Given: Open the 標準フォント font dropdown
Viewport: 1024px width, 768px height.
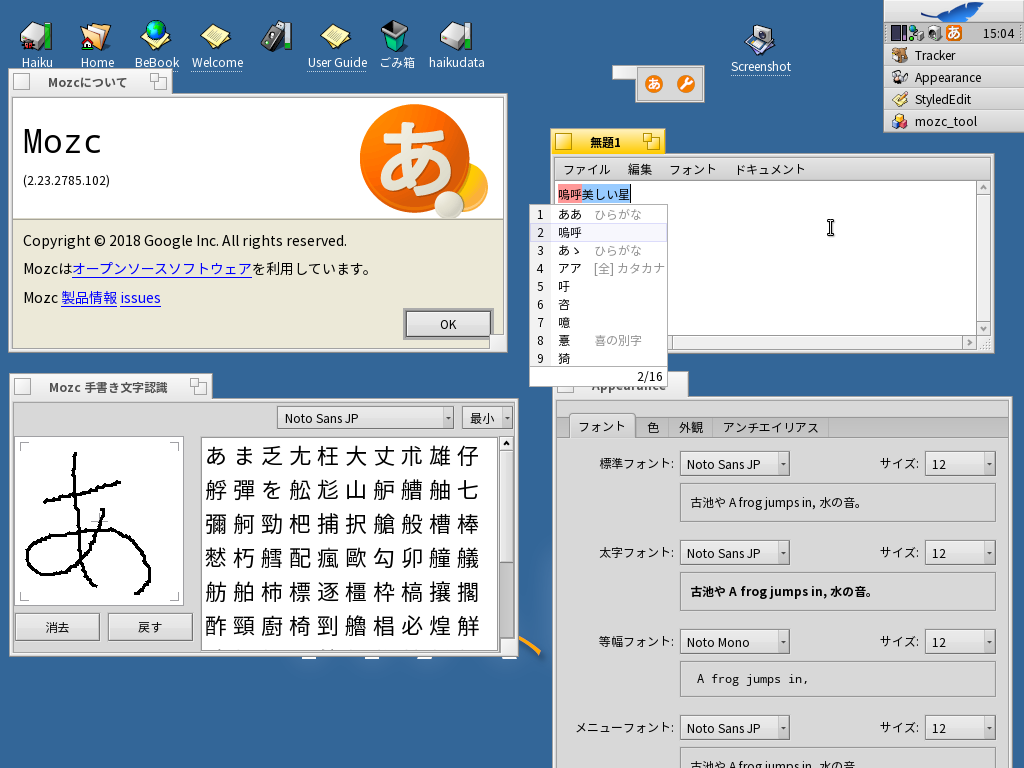Looking at the screenshot, I should 735,464.
